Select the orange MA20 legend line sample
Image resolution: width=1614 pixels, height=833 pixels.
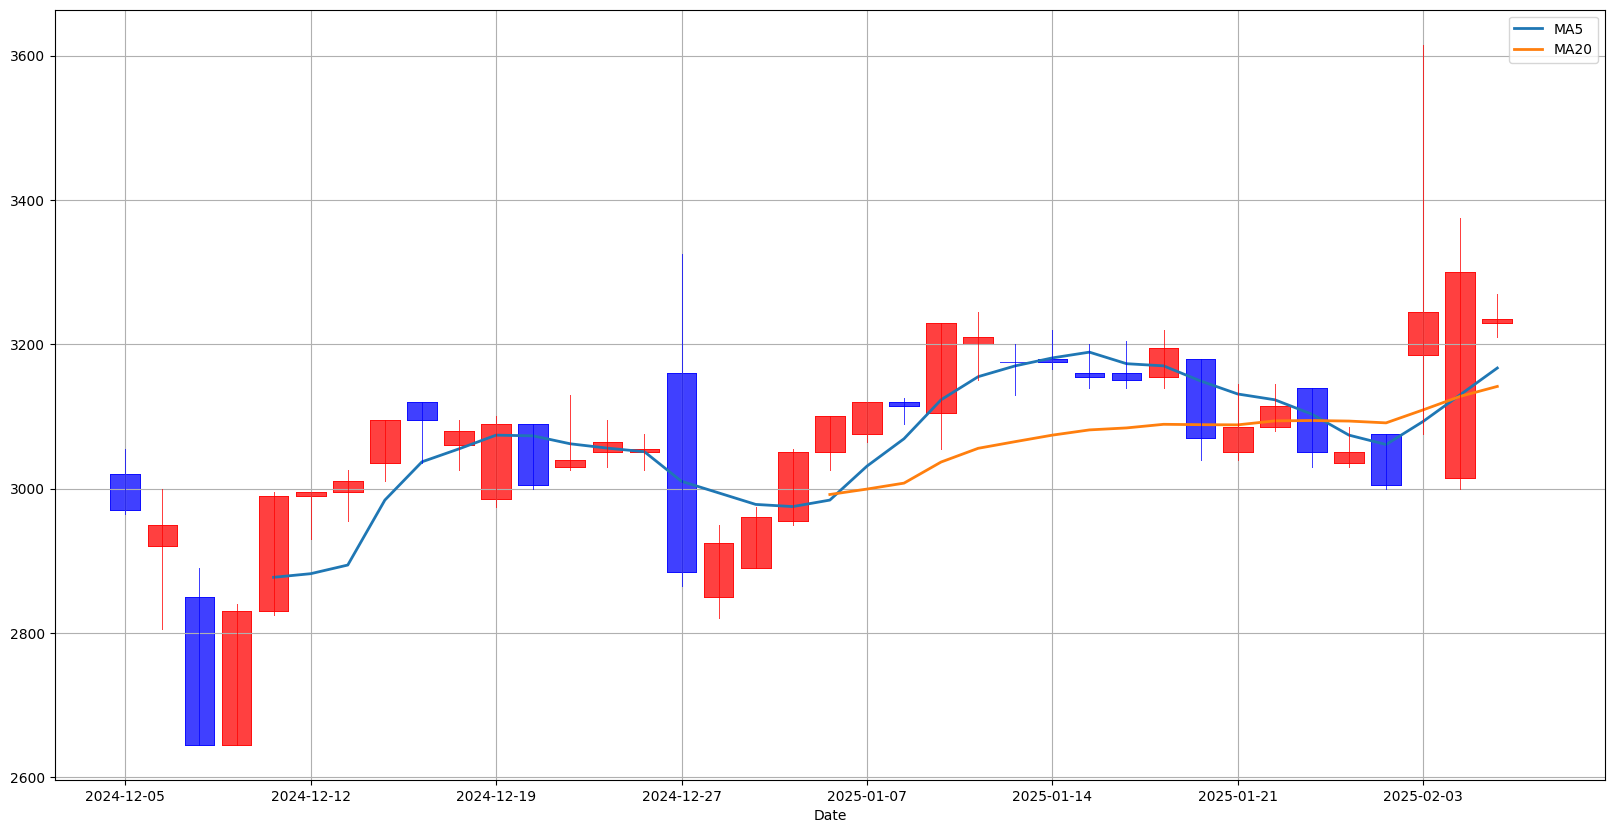tap(1530, 49)
